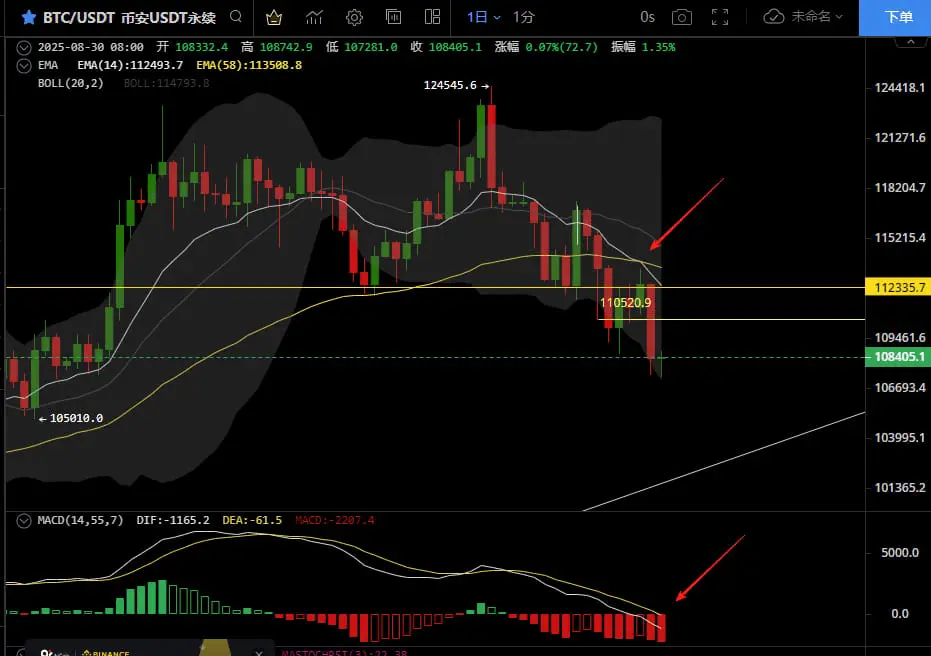Open chart settings gear icon
The height and width of the screenshot is (656, 931).
coord(354,17)
